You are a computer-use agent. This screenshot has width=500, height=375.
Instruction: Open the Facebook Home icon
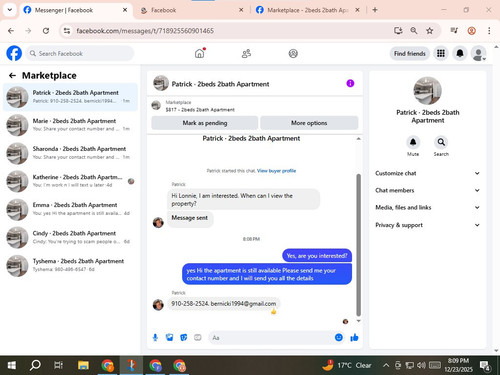click(x=199, y=53)
